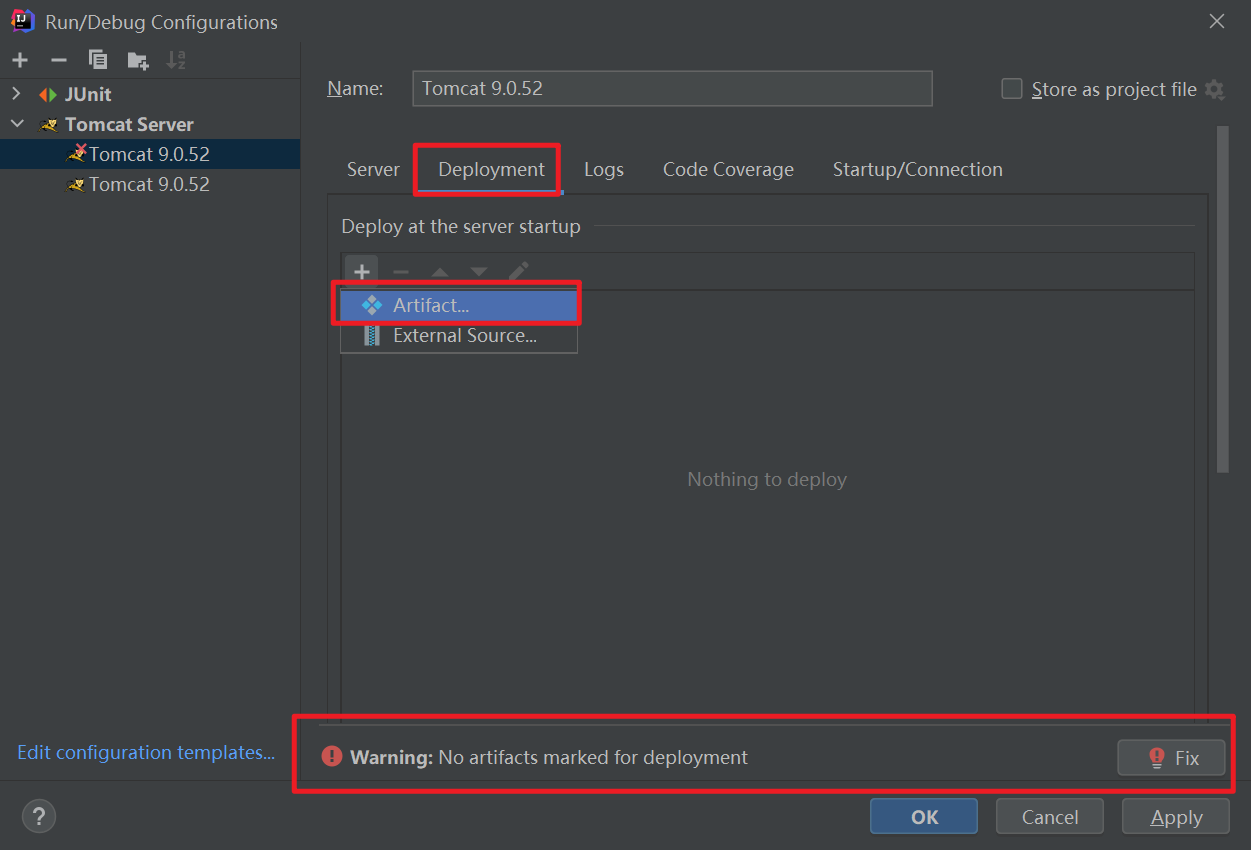Open the Code Coverage tab
1251x850 pixels.
tap(728, 169)
